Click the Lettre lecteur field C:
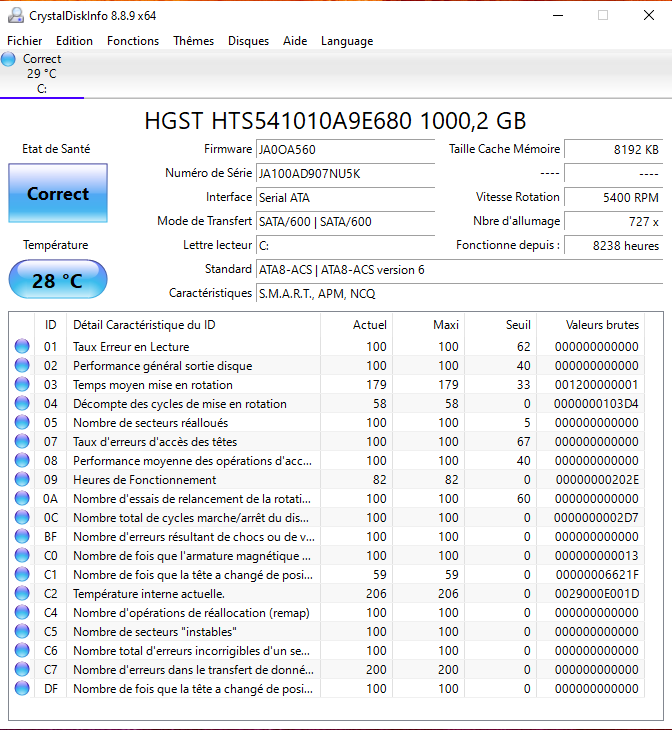 tap(345, 246)
